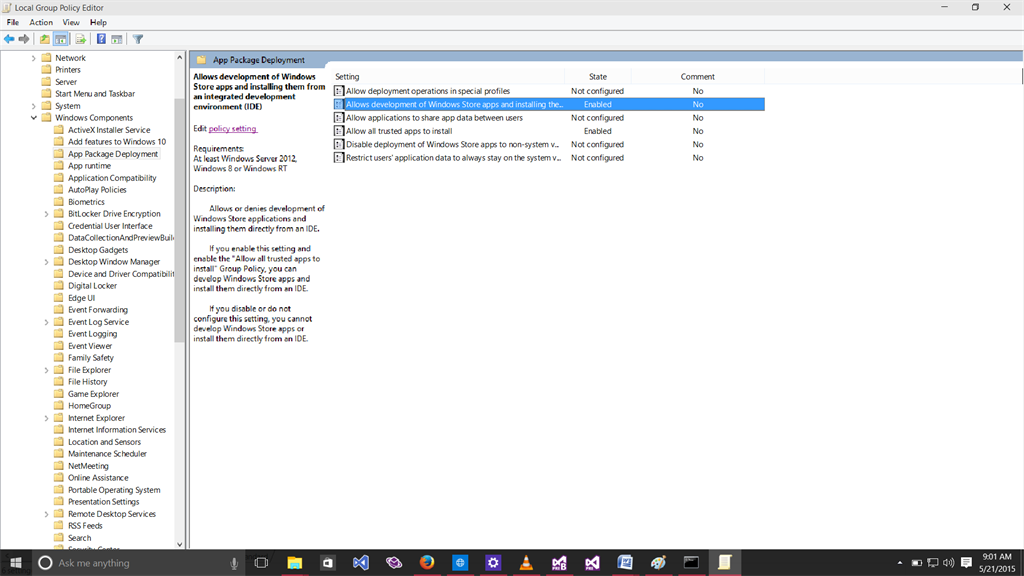
Task: Open Task View from the taskbar
Action: coord(261,562)
